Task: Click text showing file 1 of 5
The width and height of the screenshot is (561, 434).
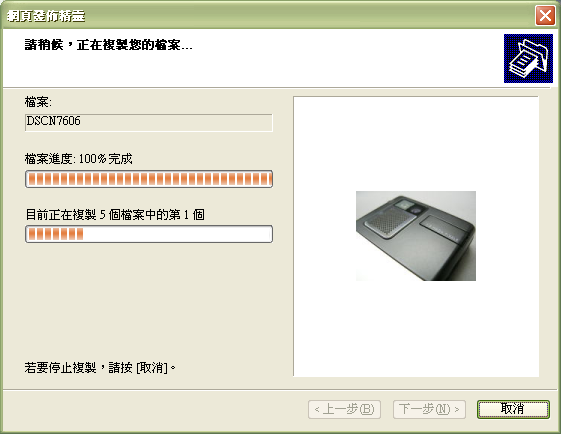Action: click(x=115, y=215)
